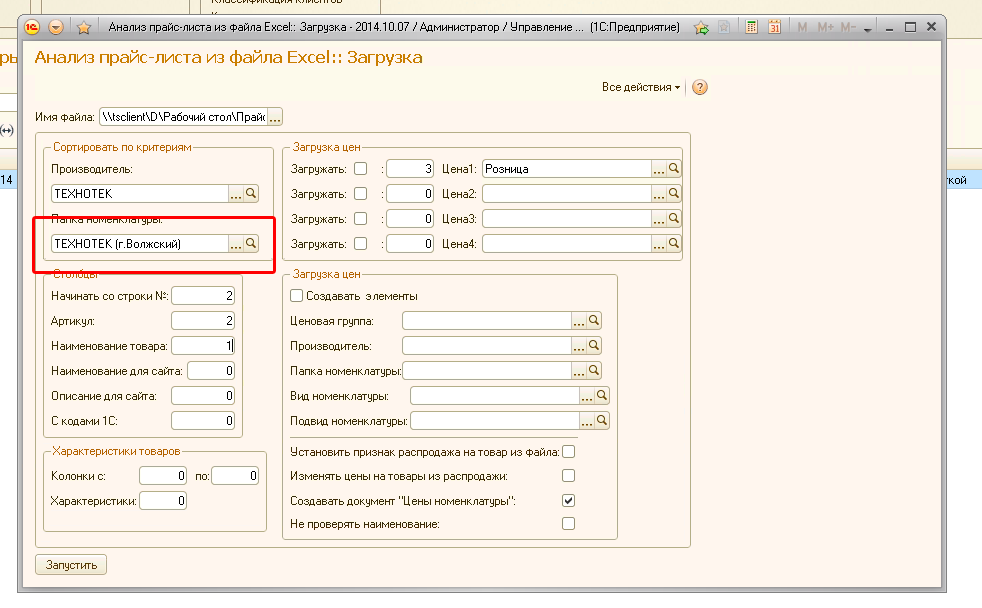Click magnifier next to ТЕХНОТЕК manufacturer field

tap(251, 193)
